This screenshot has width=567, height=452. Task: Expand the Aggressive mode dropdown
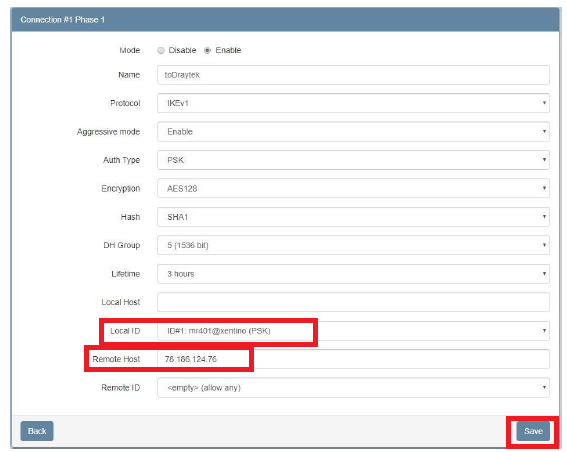[353, 132]
